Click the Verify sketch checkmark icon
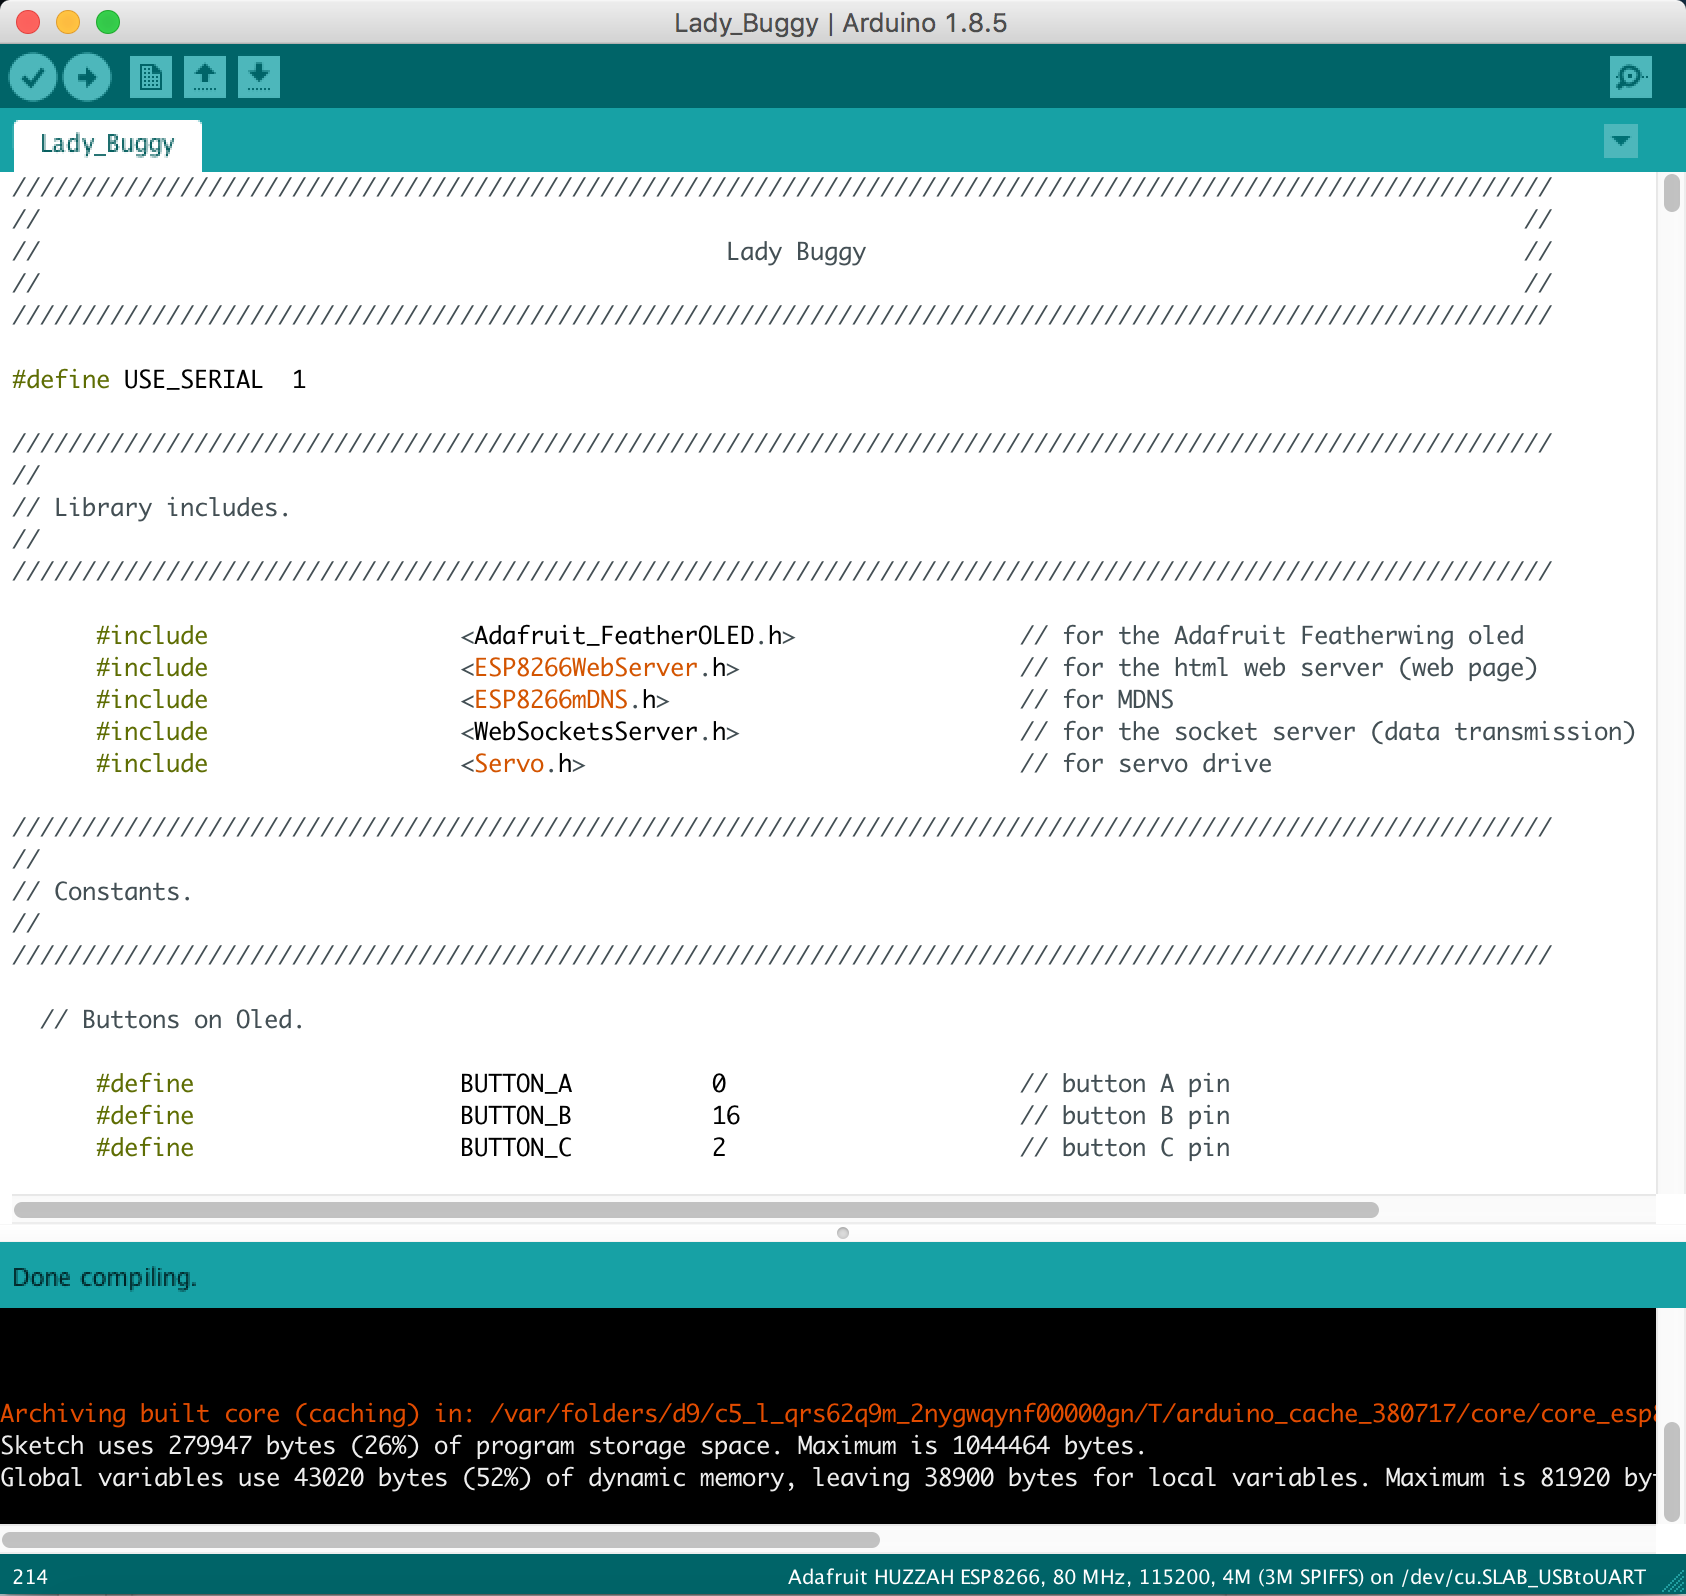This screenshot has height=1596, width=1686. pos(33,77)
